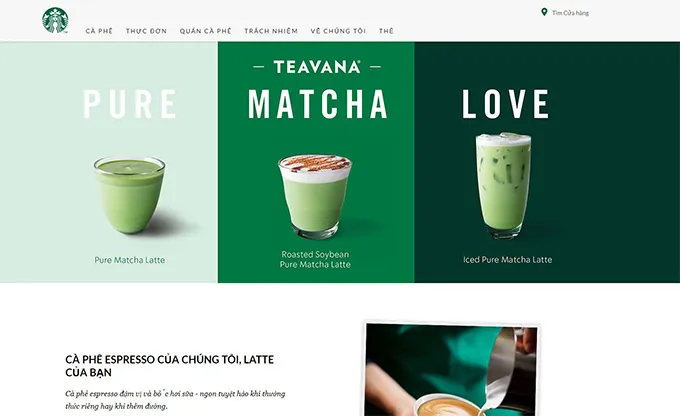Open the latte art pouring photo
Screen dimensions: 680x416
tap(451, 369)
